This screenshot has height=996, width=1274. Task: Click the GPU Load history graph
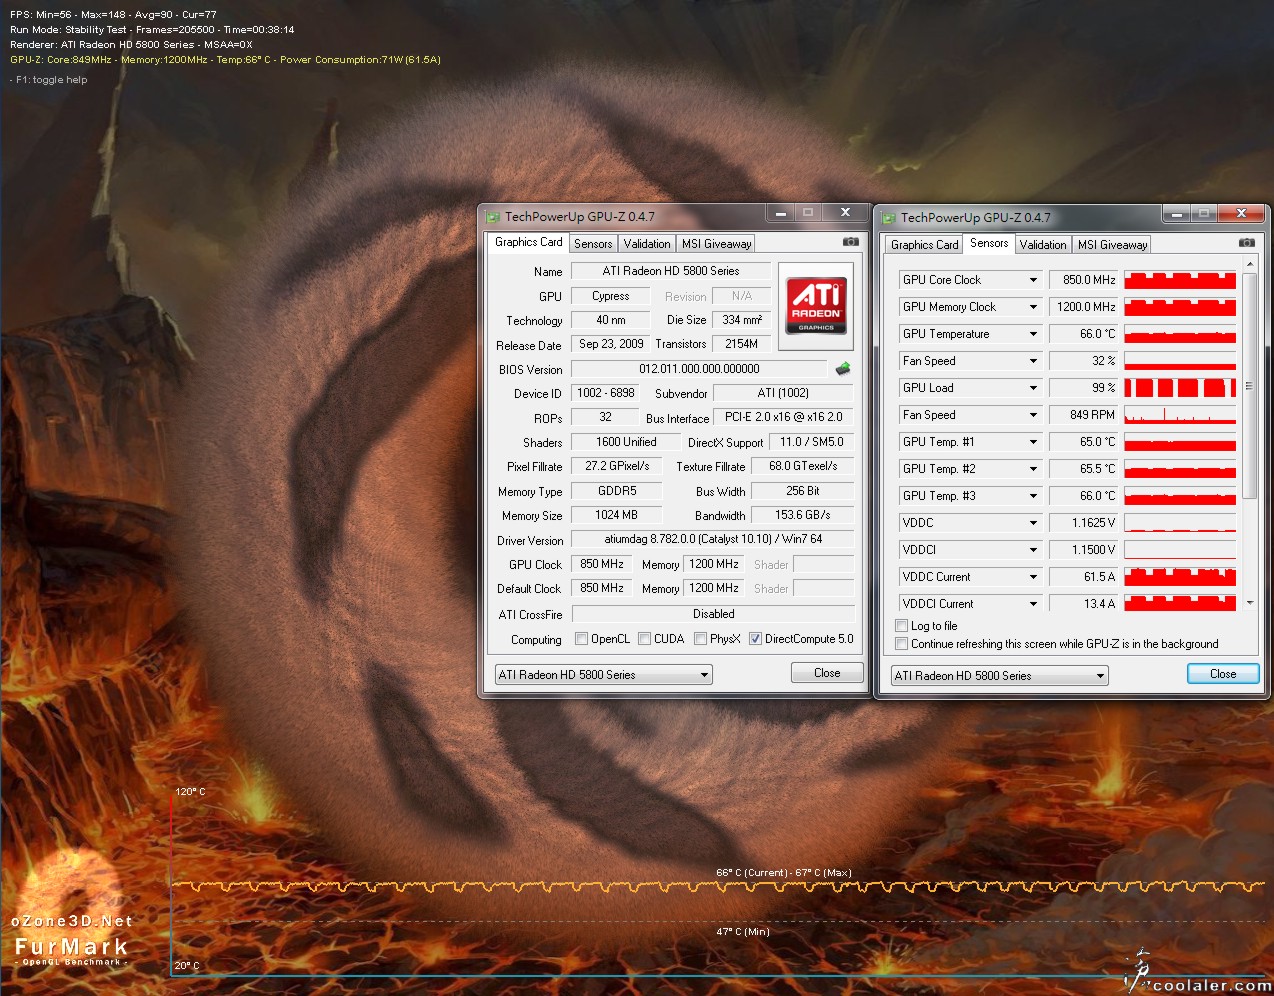coord(1180,388)
